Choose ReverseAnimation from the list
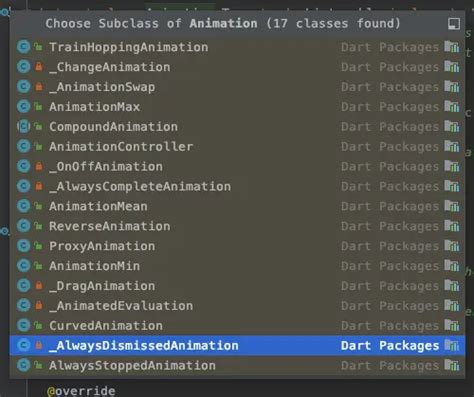This screenshot has height=397, width=474. (x=237, y=226)
